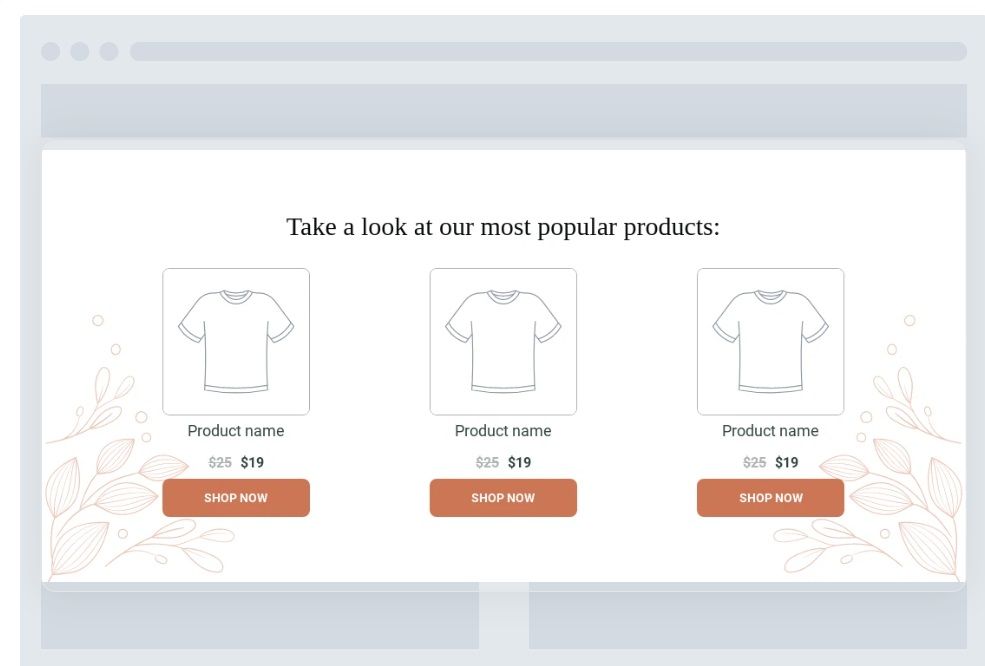Select the third product's name text
Viewport: 985px width, 666px height.
pos(770,431)
